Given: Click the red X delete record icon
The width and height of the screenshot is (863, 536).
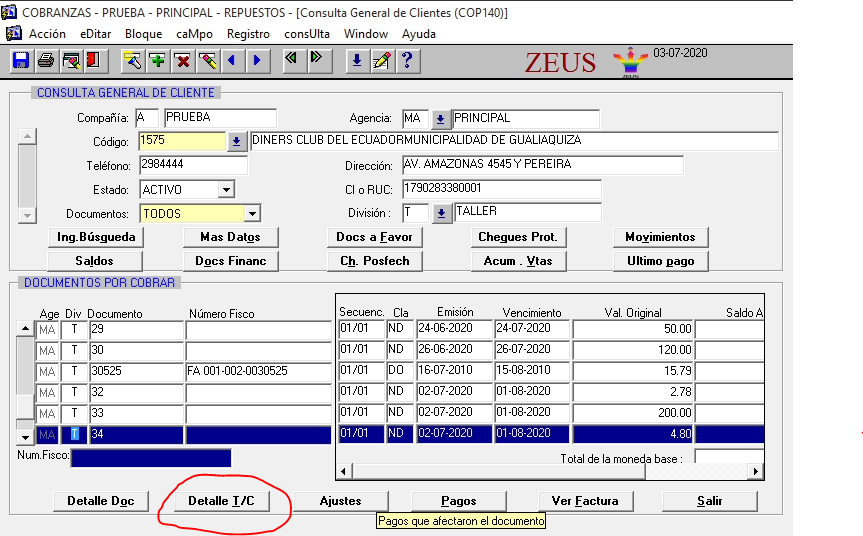Looking at the screenshot, I should click(x=183, y=61).
